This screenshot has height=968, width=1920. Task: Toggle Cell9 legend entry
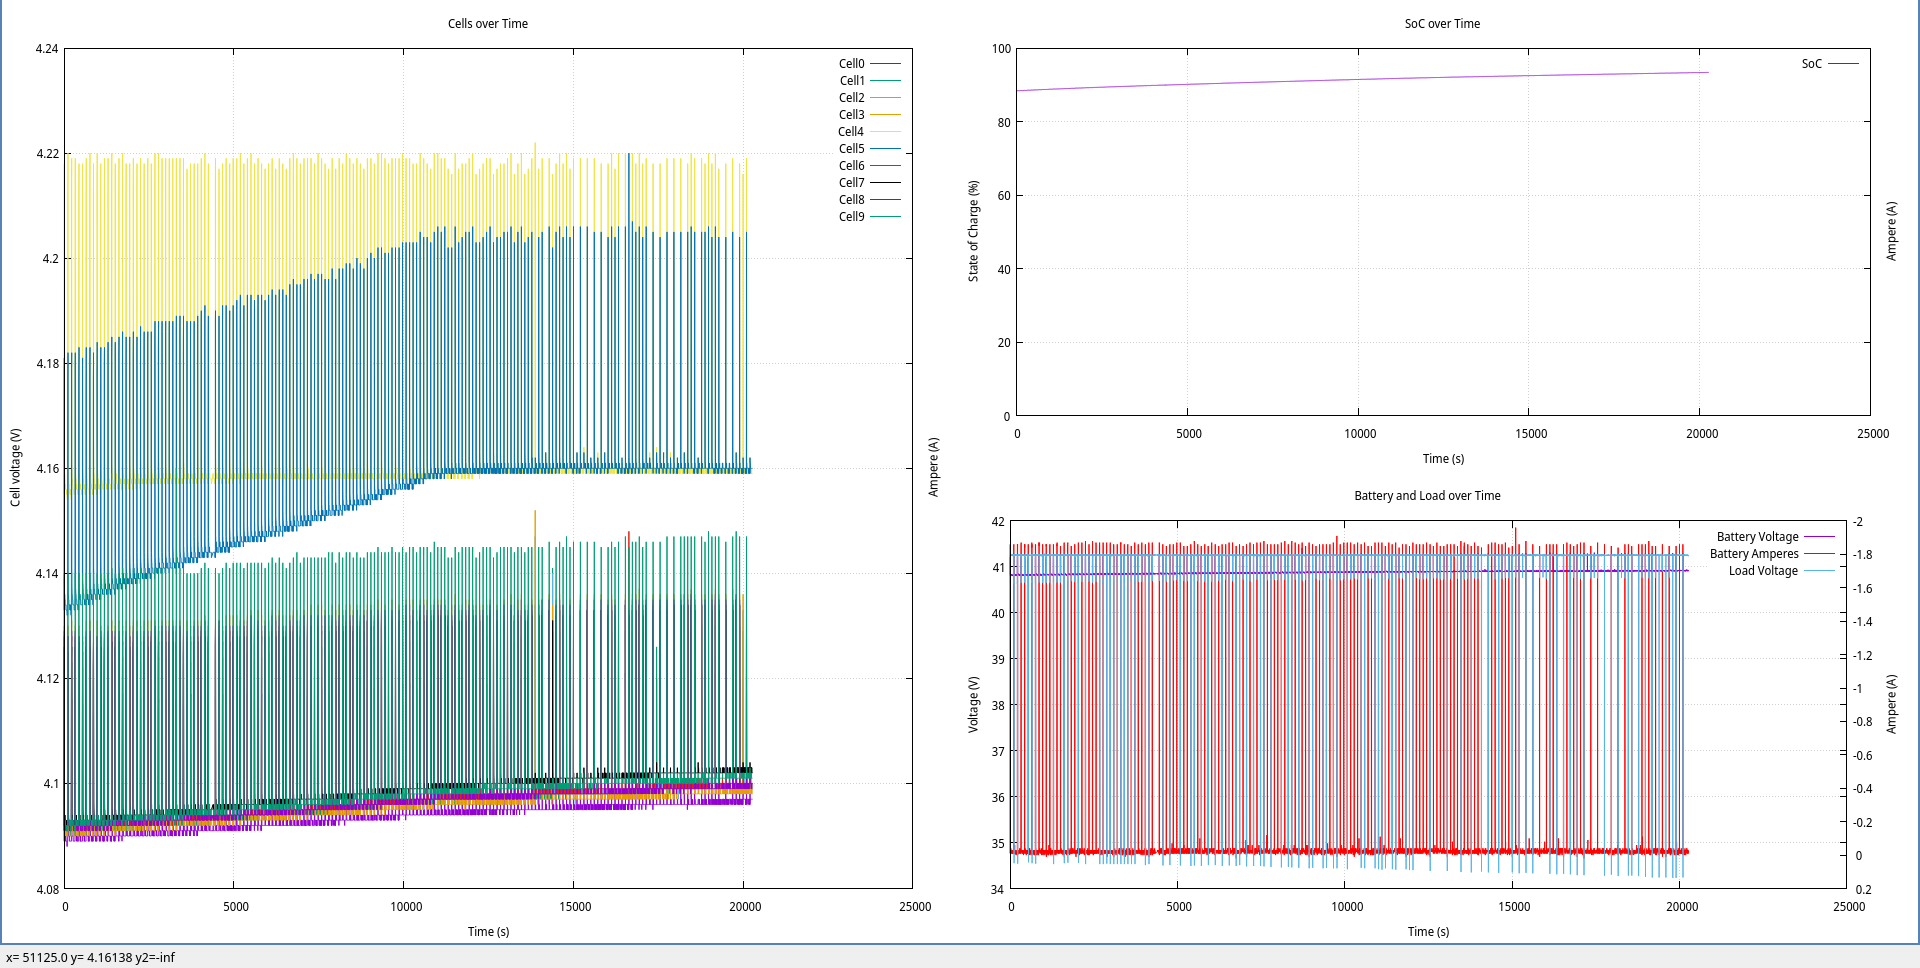tap(869, 217)
